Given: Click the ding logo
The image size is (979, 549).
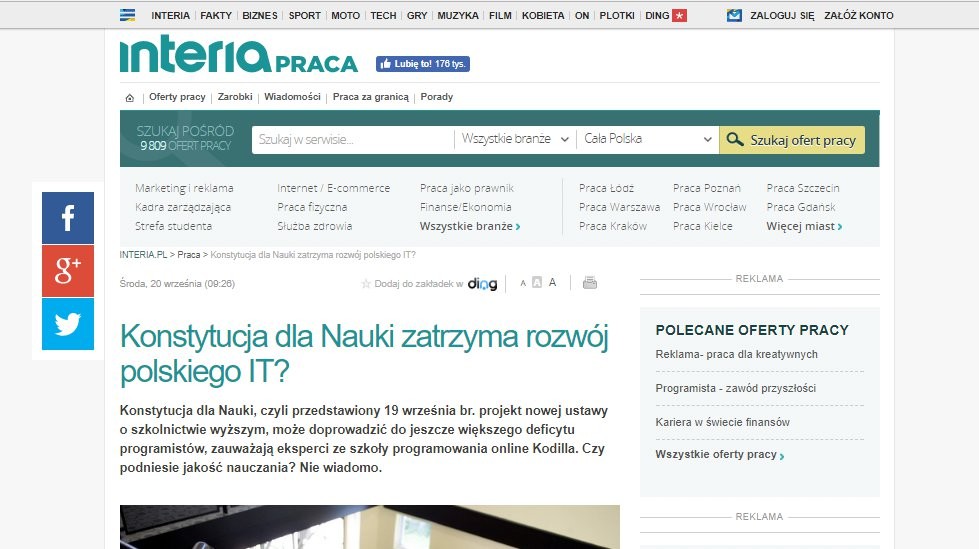Looking at the screenshot, I should point(483,284).
